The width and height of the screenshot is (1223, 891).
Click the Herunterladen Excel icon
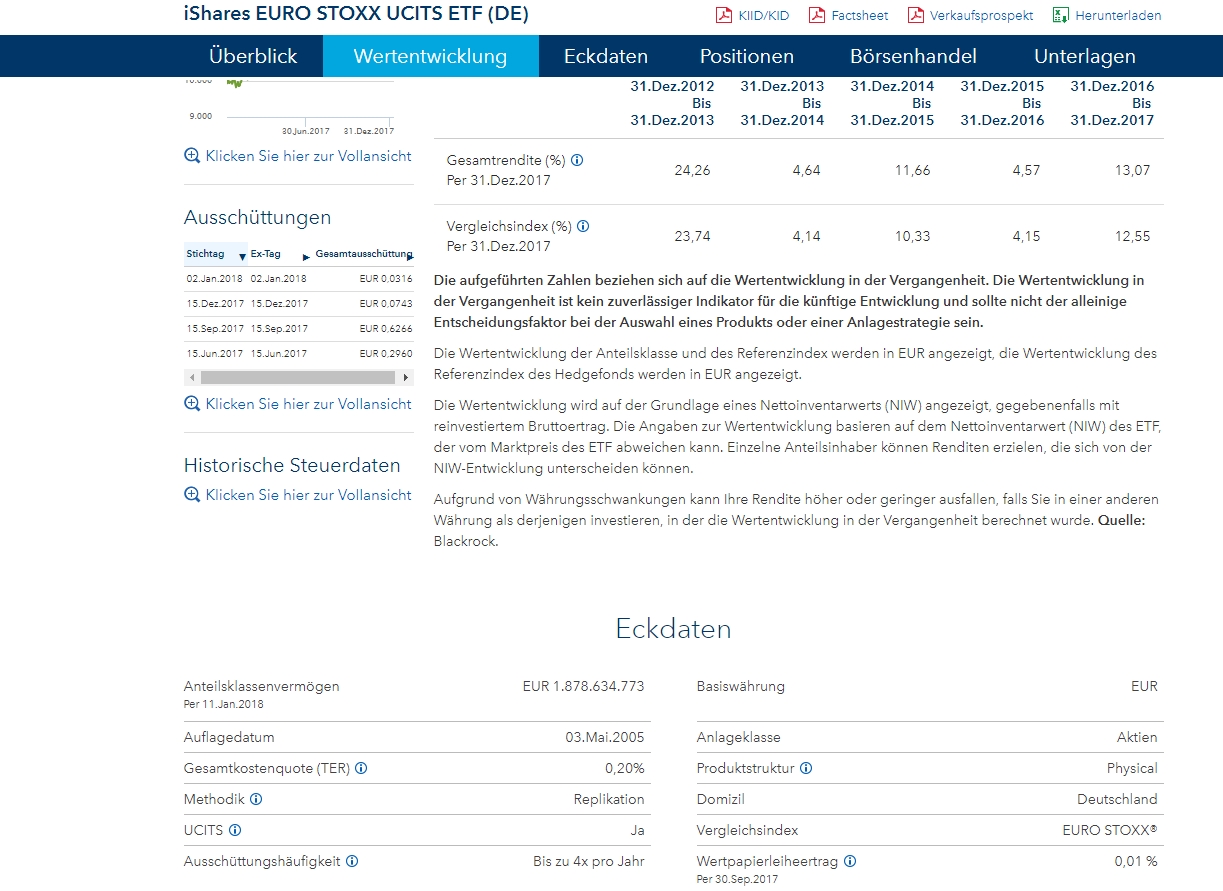point(1060,15)
